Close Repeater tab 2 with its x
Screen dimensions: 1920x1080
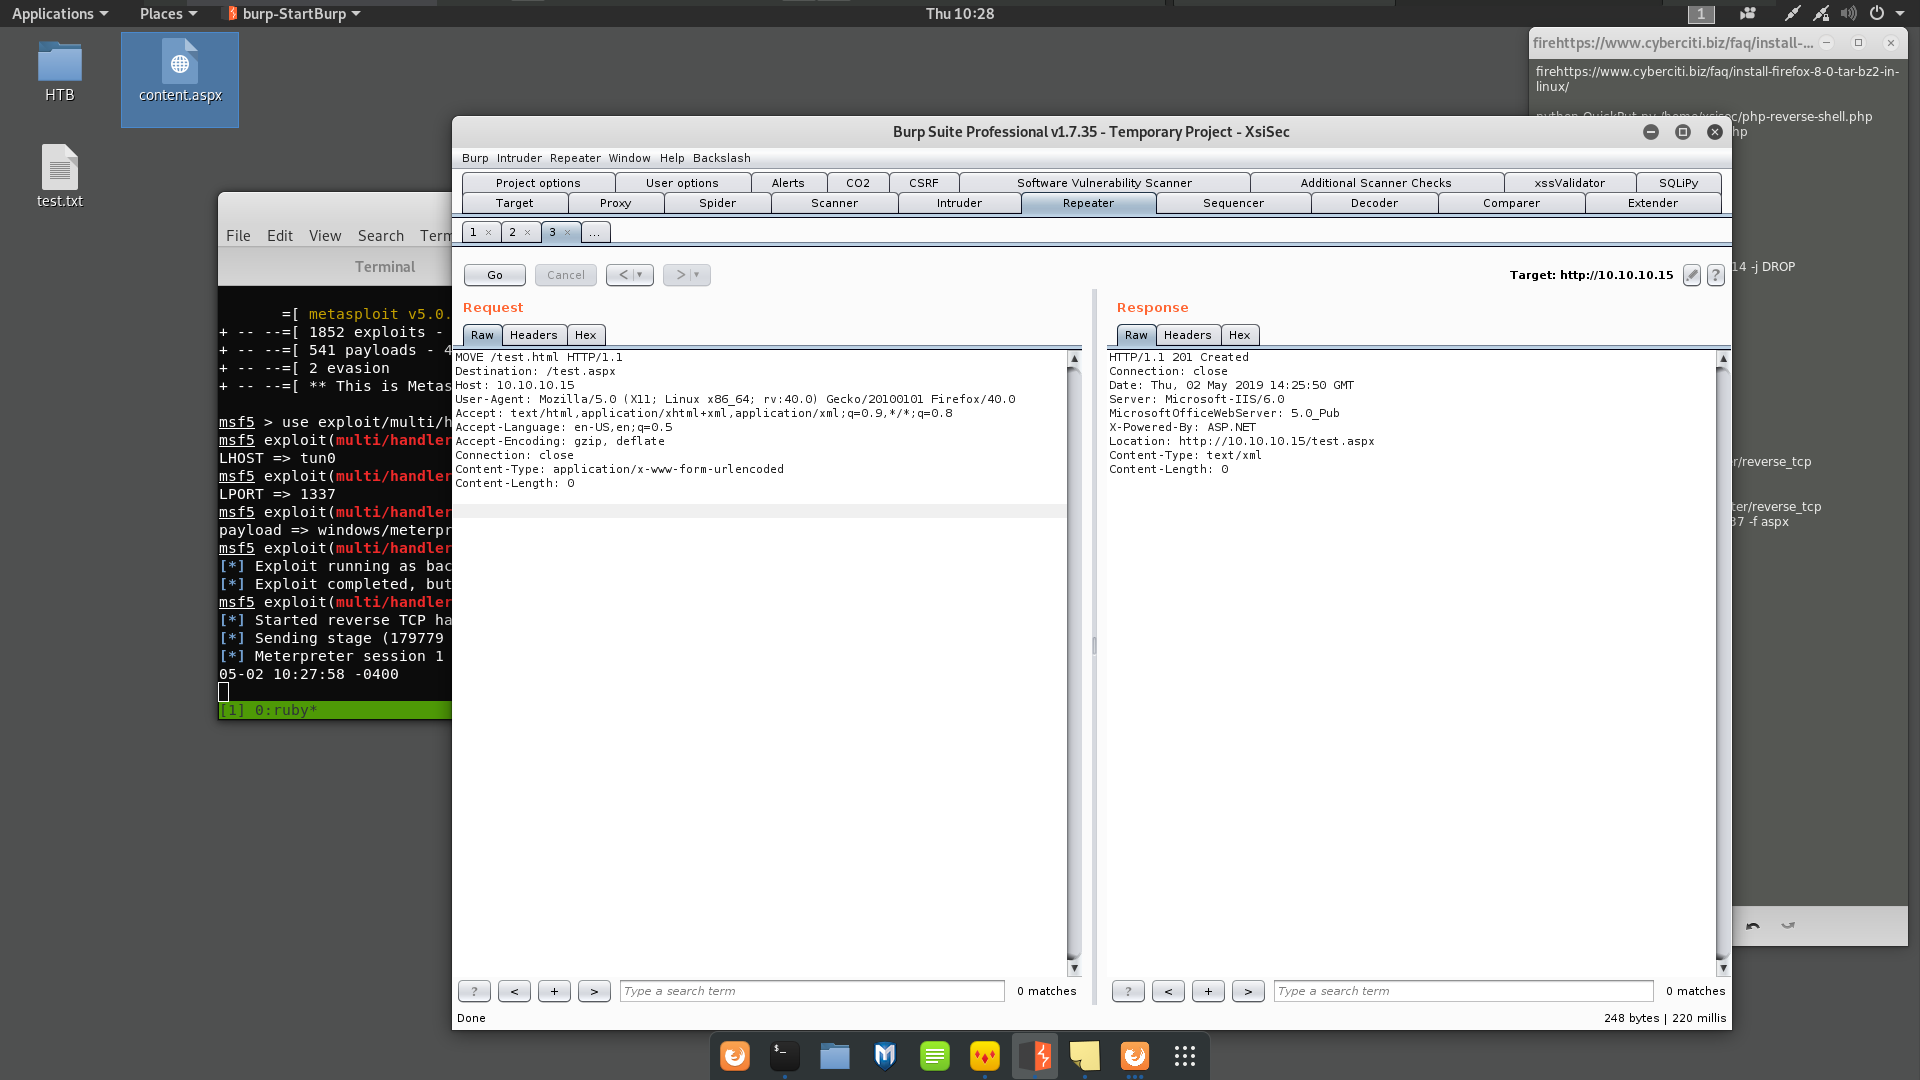(x=528, y=232)
